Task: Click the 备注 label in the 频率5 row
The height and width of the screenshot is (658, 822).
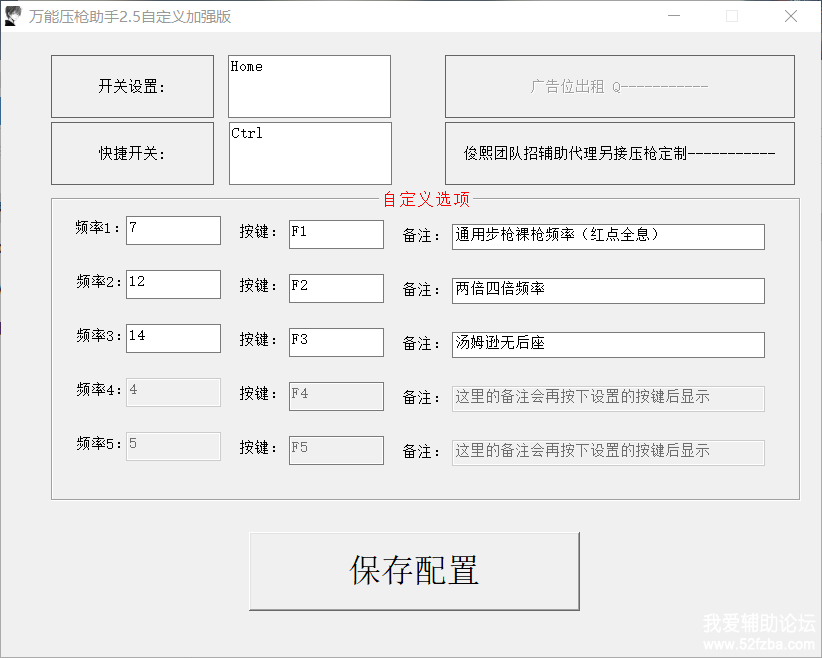Action: (x=421, y=451)
